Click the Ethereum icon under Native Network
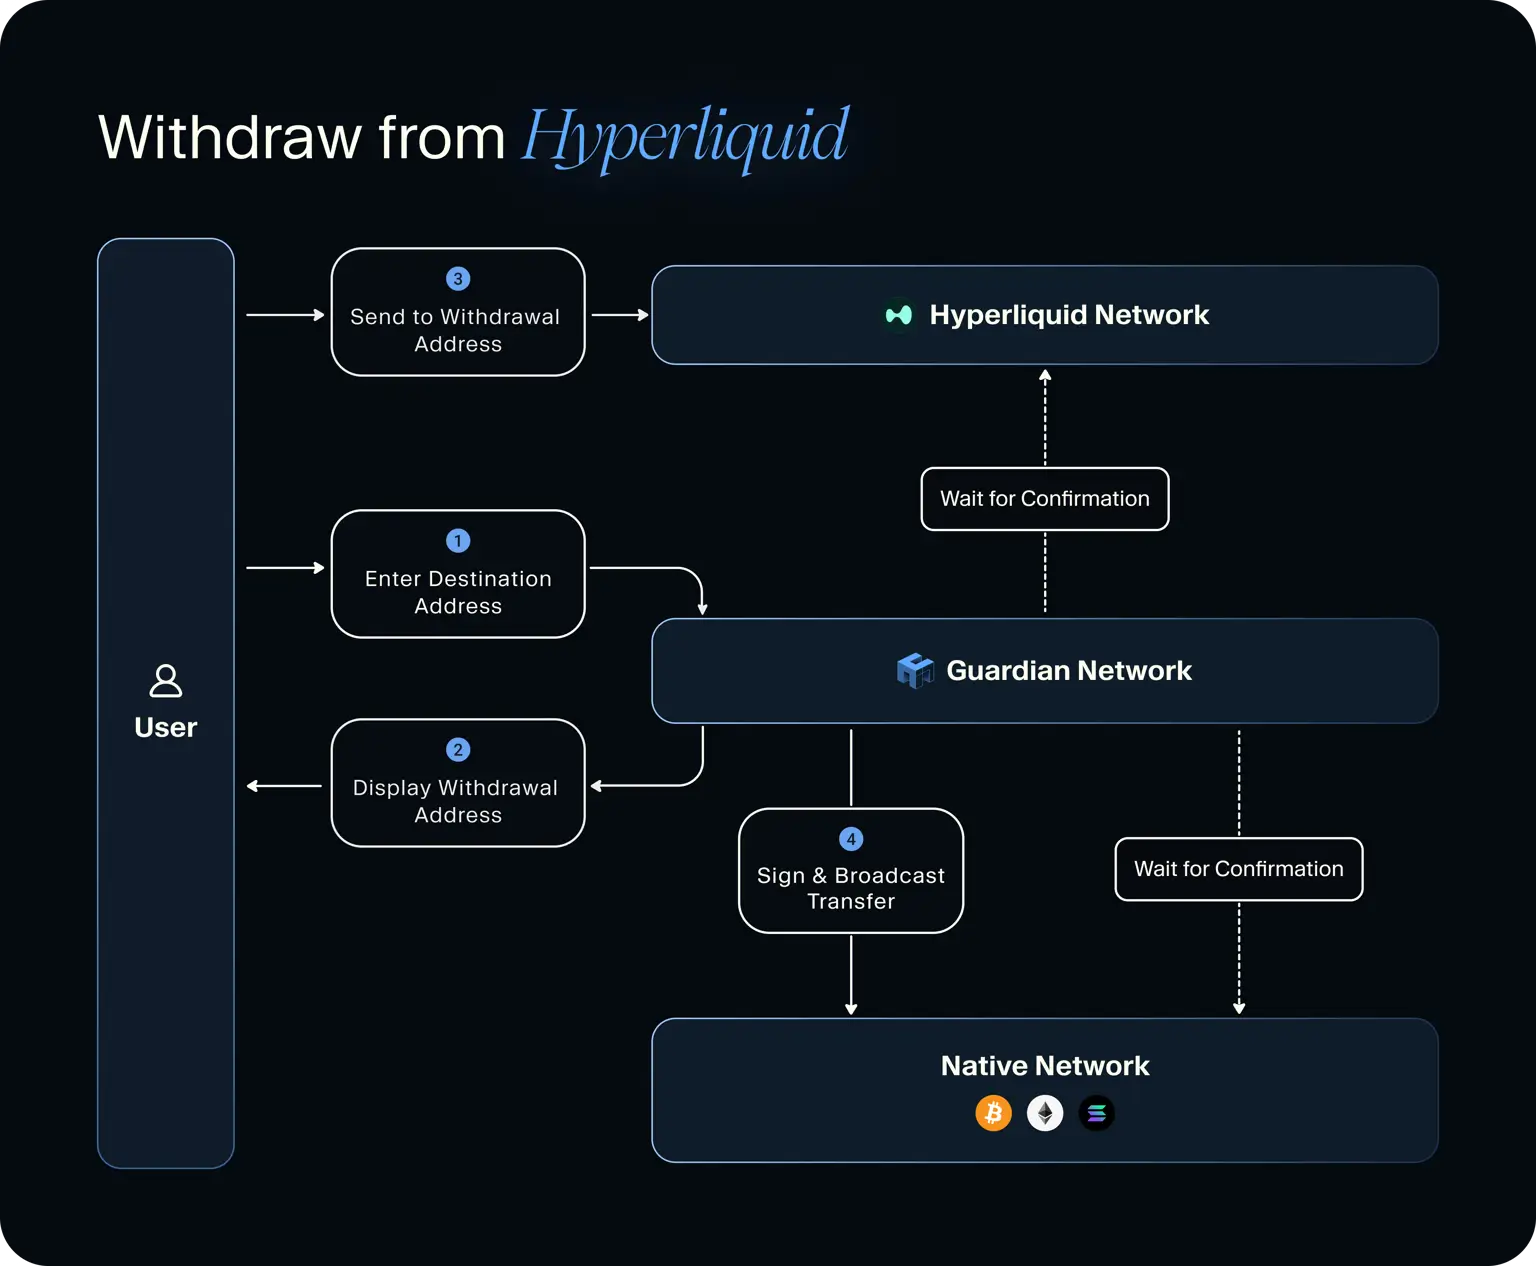The image size is (1536, 1266). (1045, 1113)
